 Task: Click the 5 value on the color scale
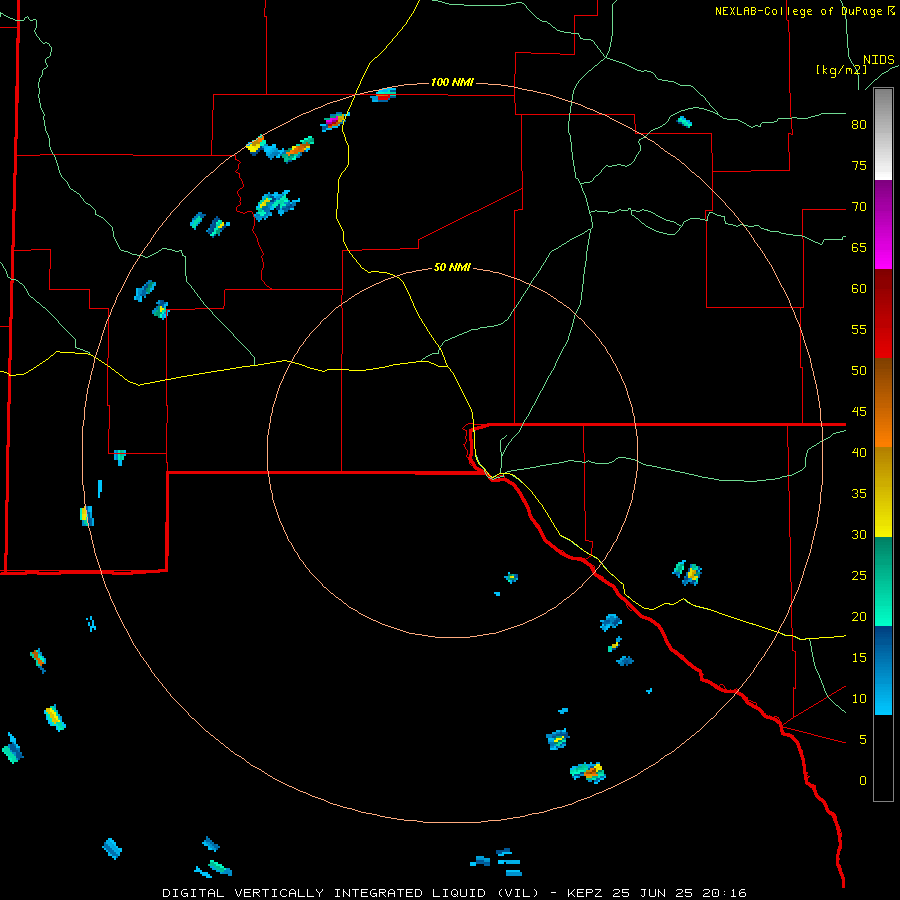coord(863,739)
